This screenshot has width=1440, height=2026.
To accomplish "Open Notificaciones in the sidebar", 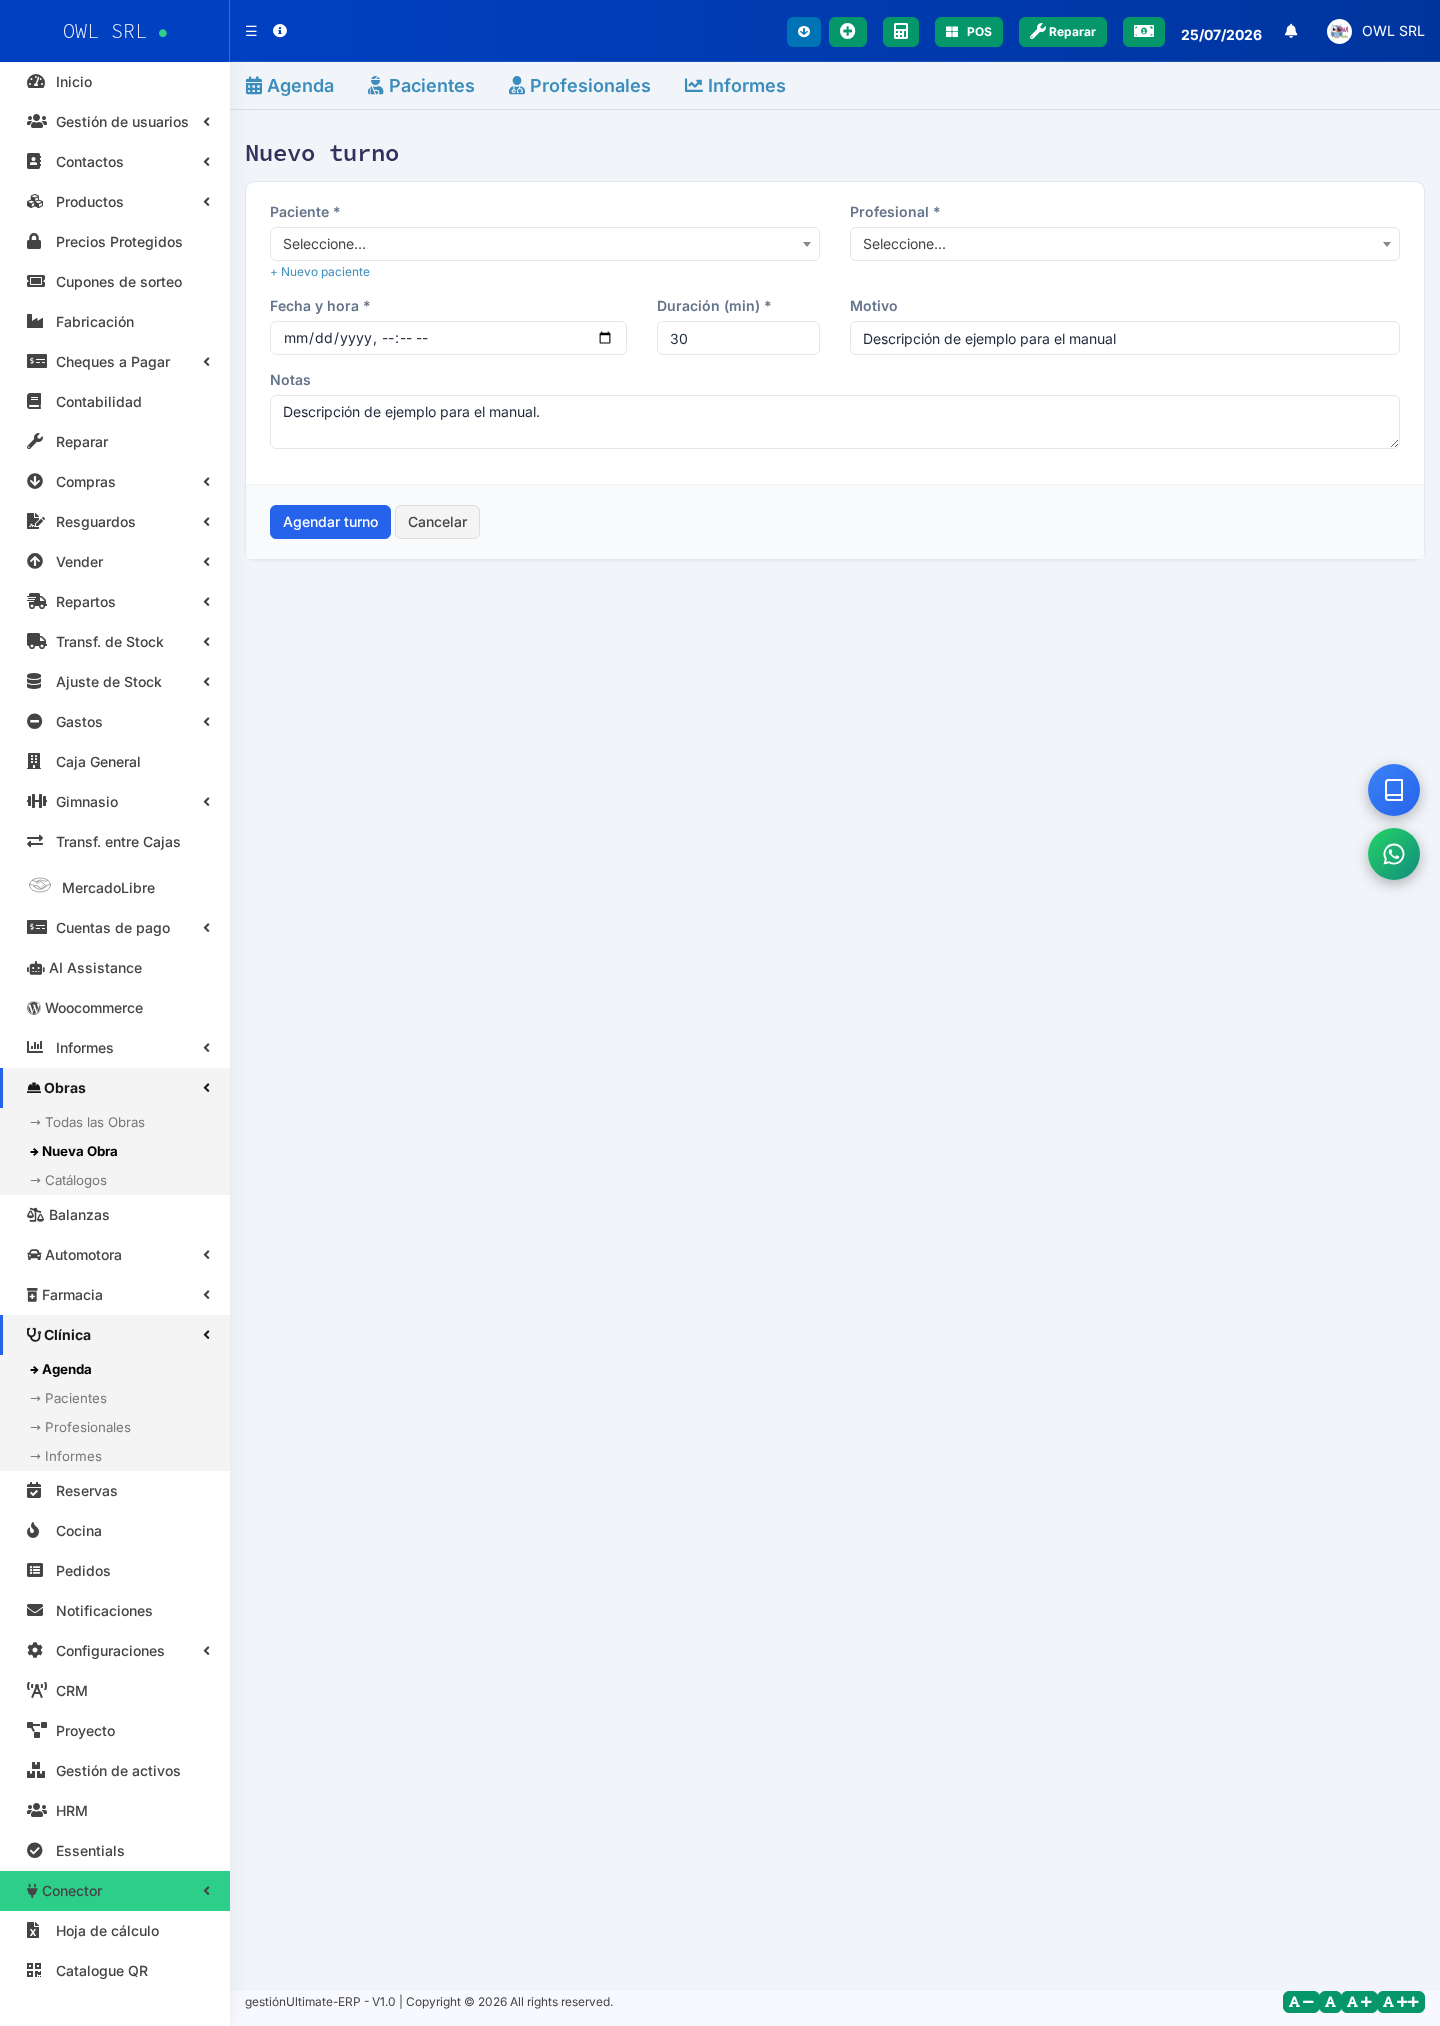I will [x=115, y=1611].
